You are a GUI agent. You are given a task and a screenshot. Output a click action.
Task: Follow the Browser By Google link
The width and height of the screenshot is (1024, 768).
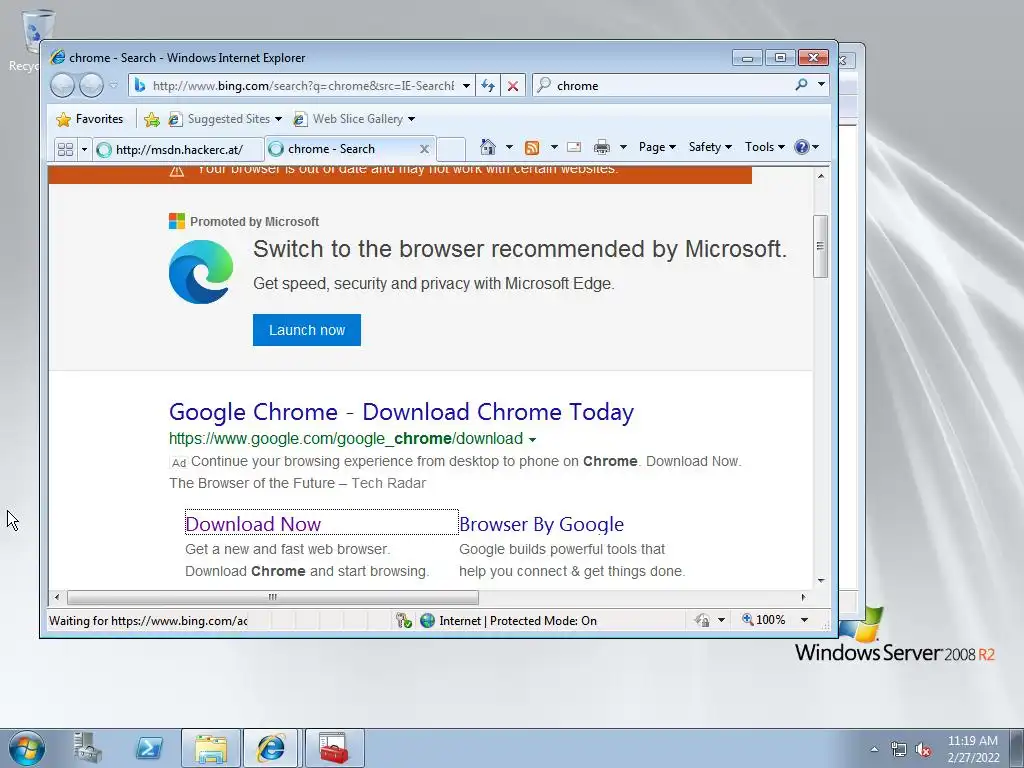541,524
